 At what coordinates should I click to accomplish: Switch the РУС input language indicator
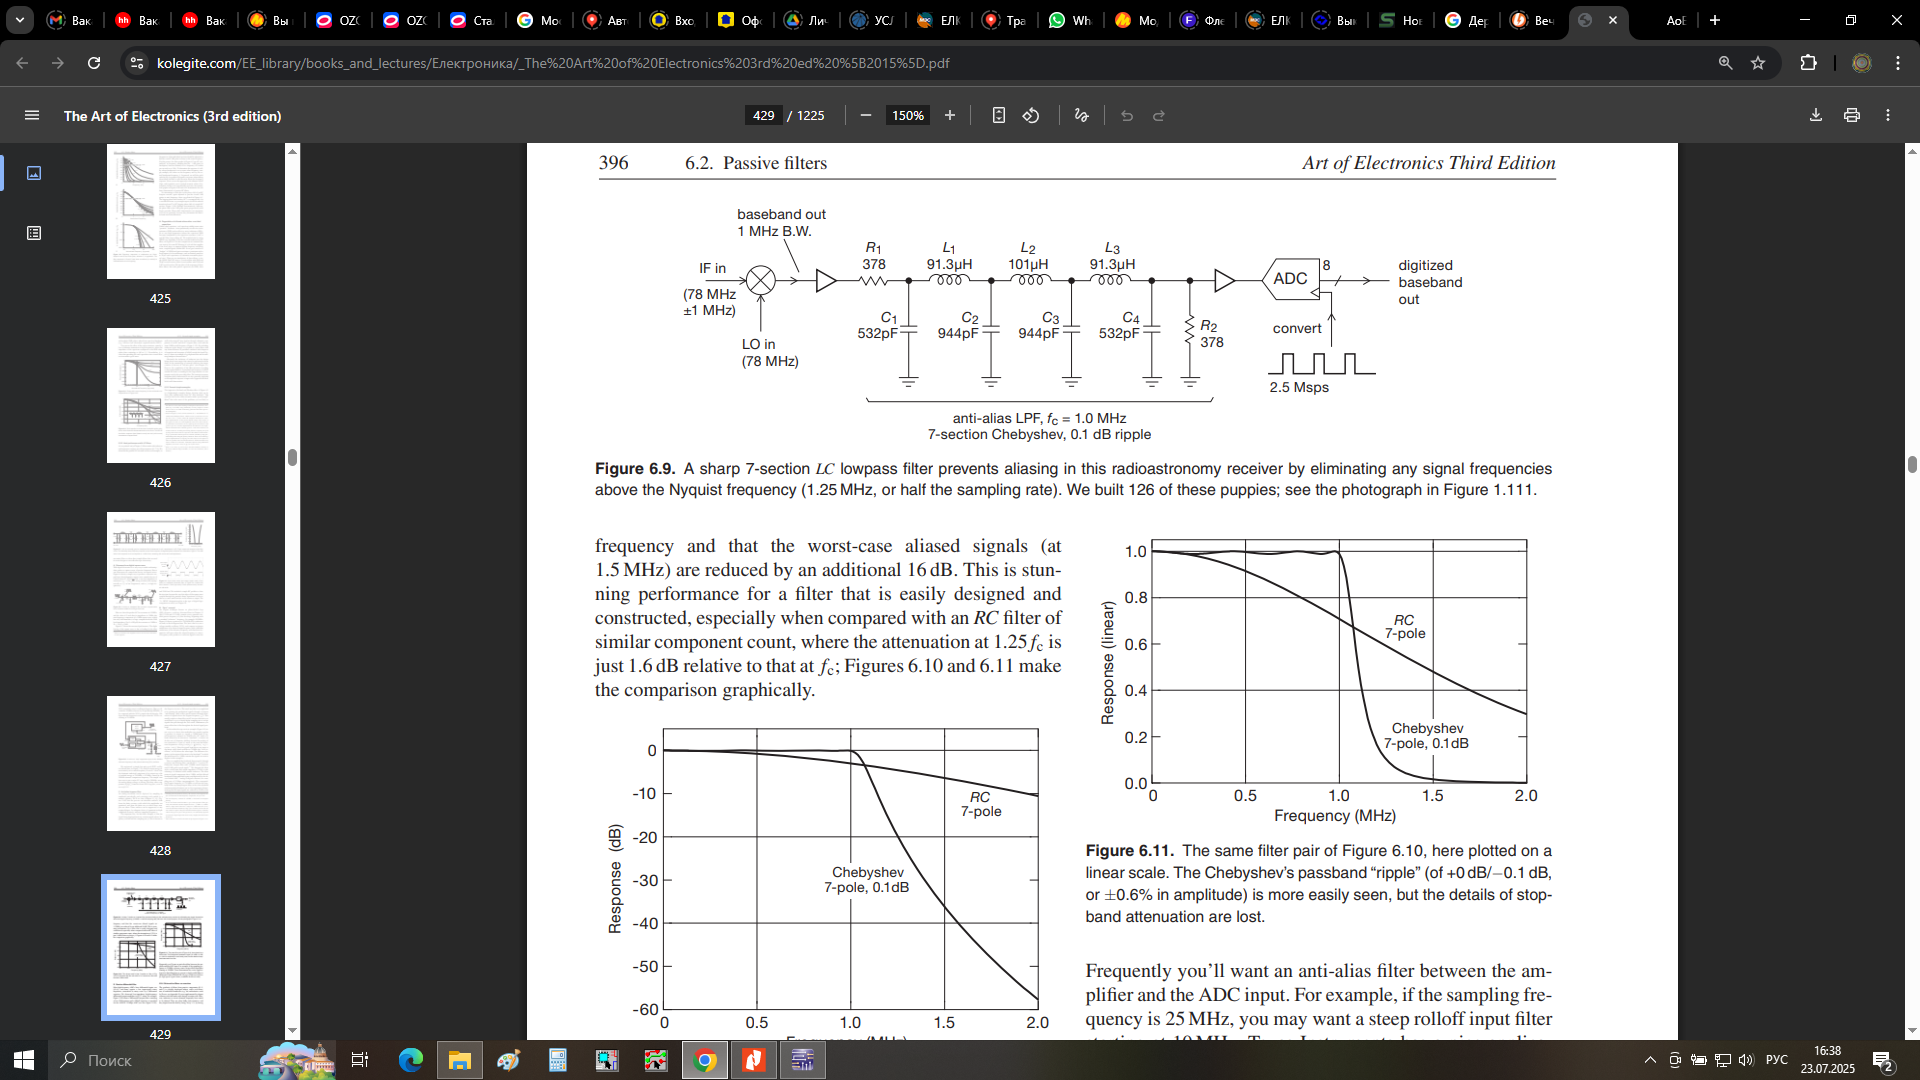pos(1777,1060)
